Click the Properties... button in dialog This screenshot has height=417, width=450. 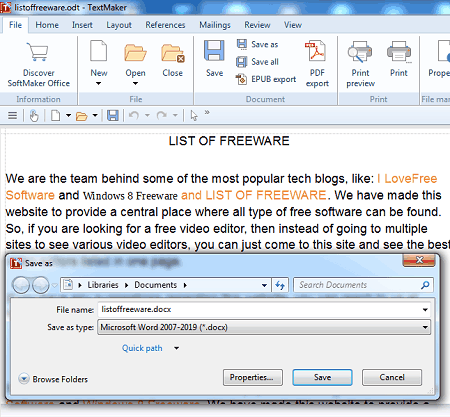tap(253, 377)
